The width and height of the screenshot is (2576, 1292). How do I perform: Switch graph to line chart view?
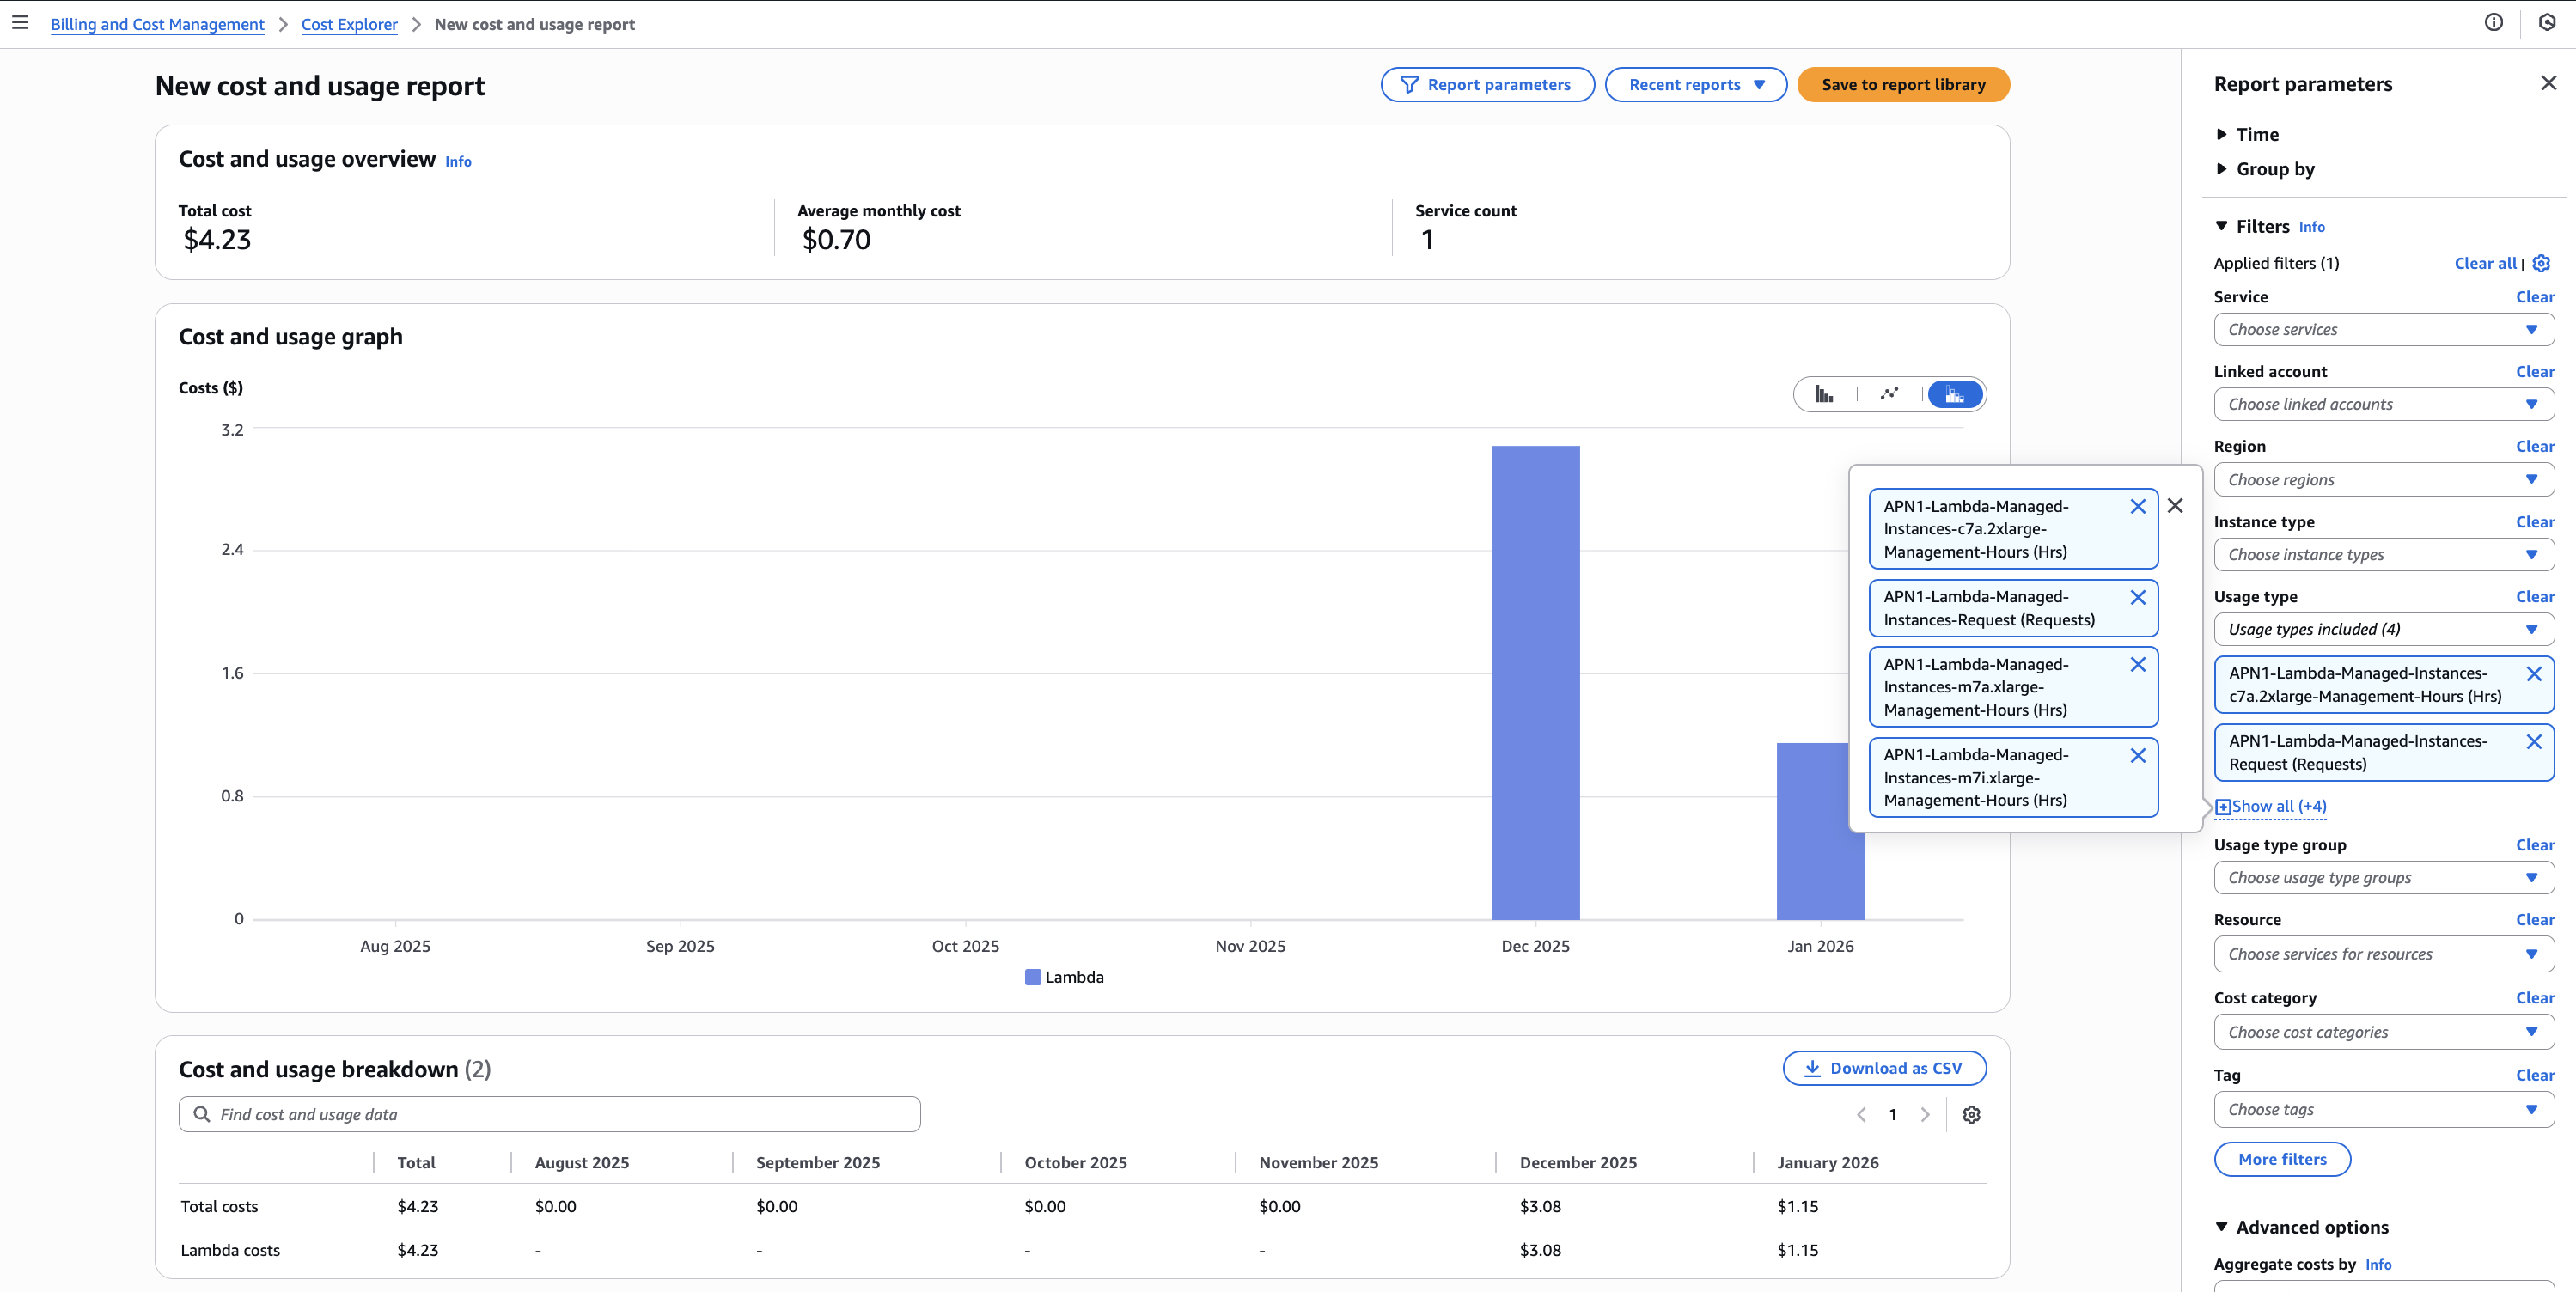tap(1889, 394)
